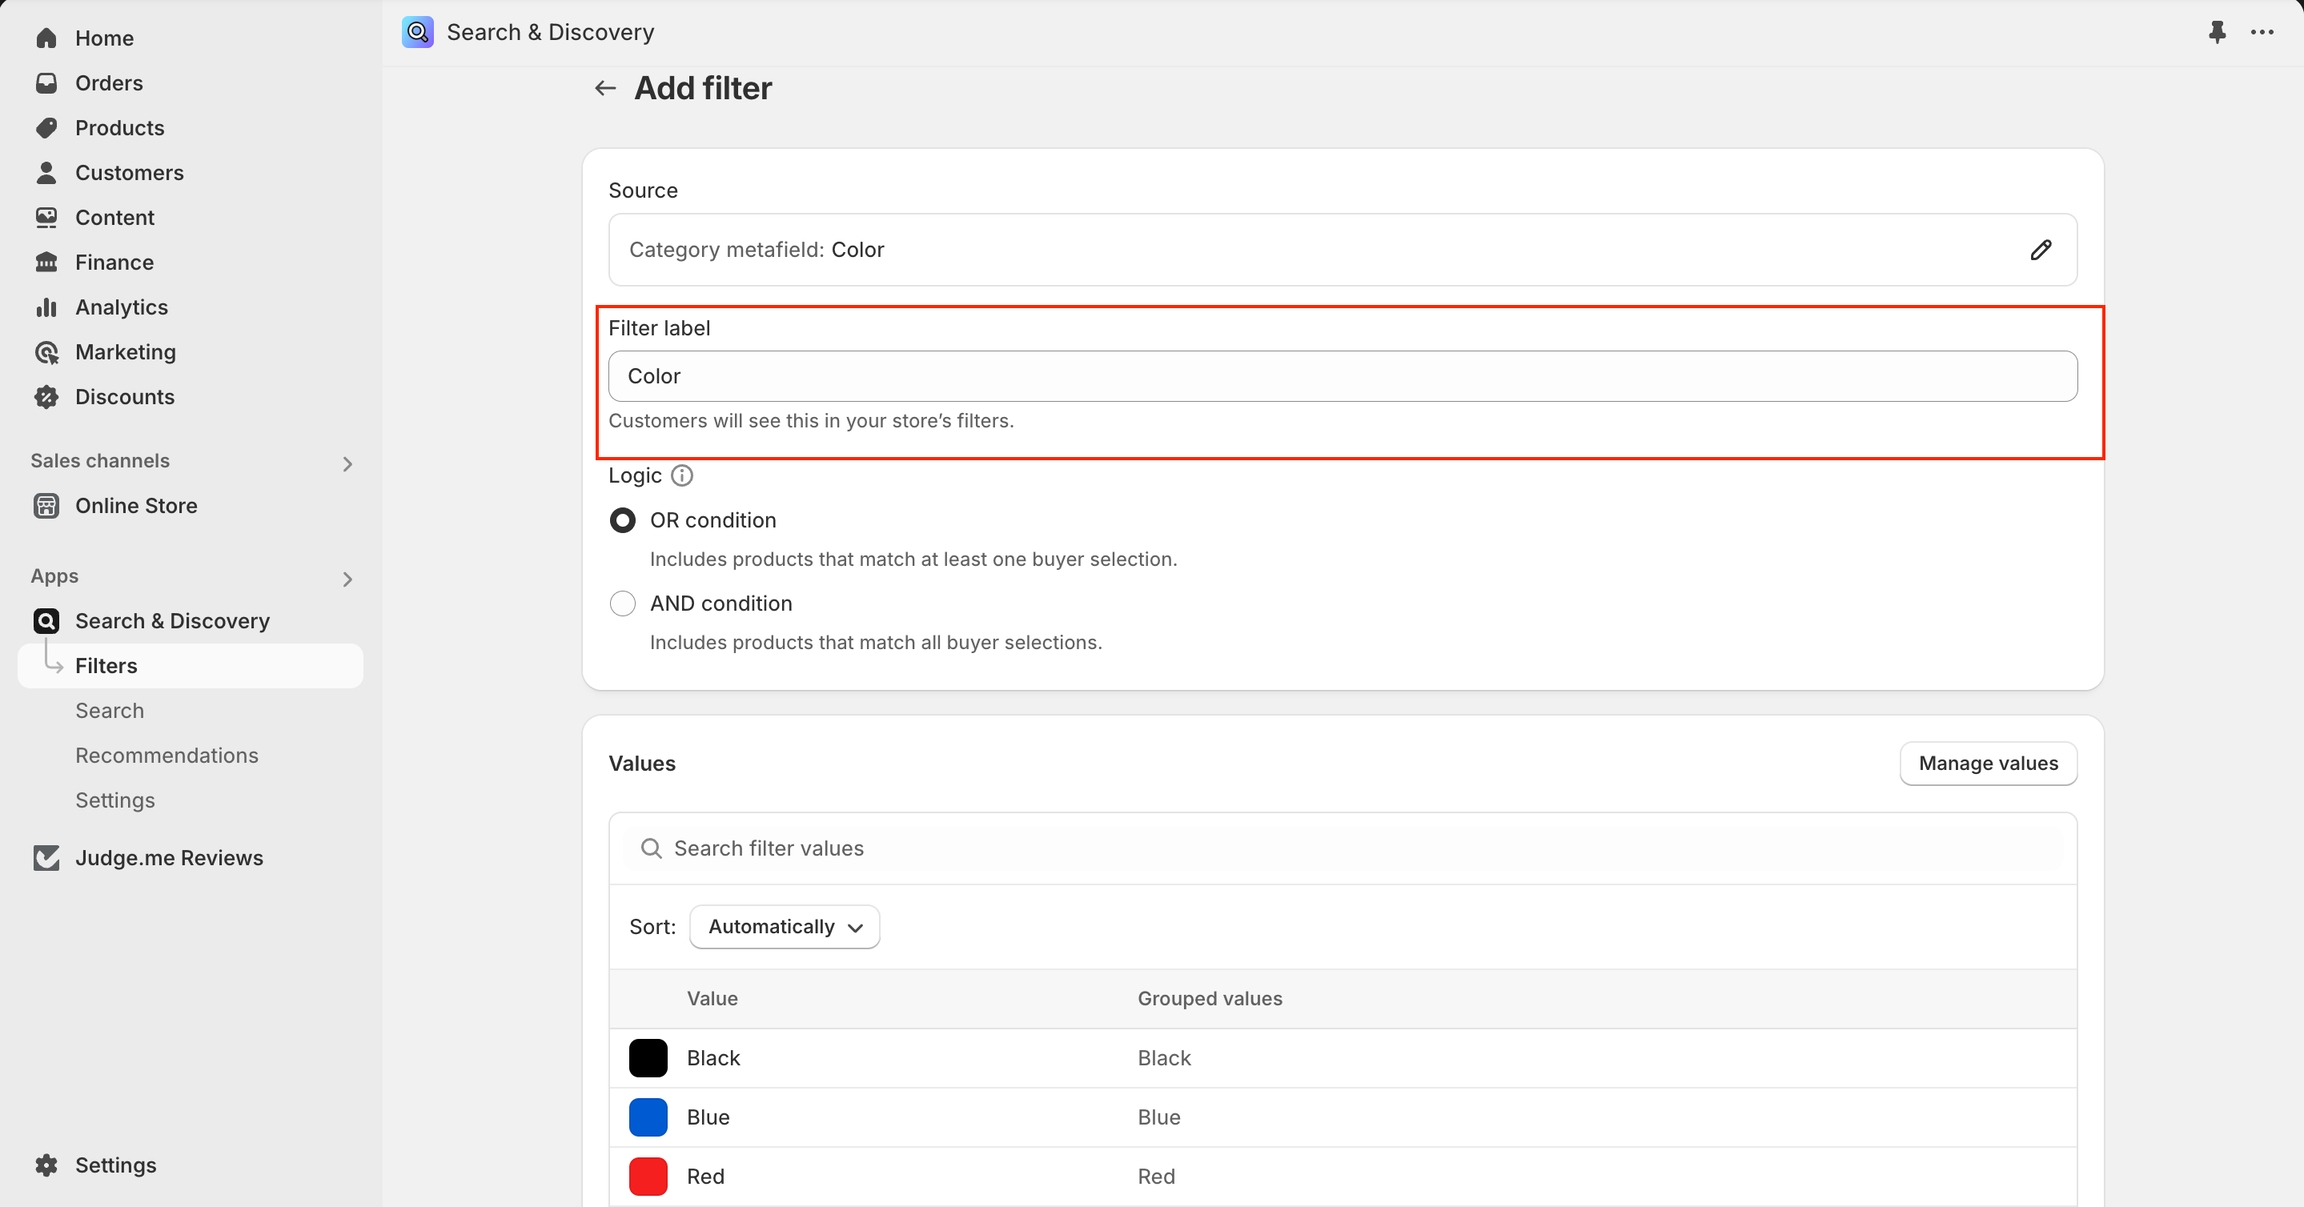Click the Blue color swatch
This screenshot has height=1207, width=2304.
648,1117
